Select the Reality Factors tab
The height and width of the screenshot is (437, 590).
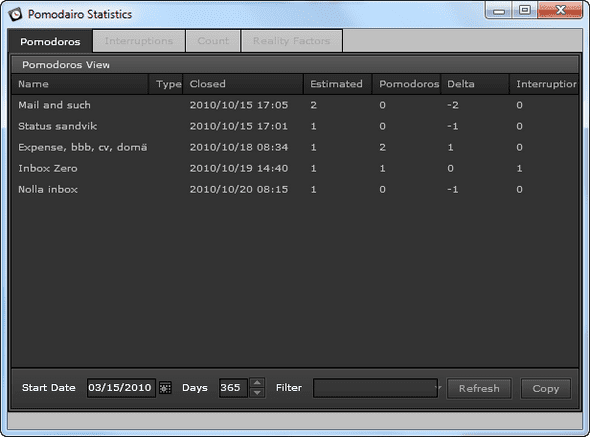tap(292, 41)
